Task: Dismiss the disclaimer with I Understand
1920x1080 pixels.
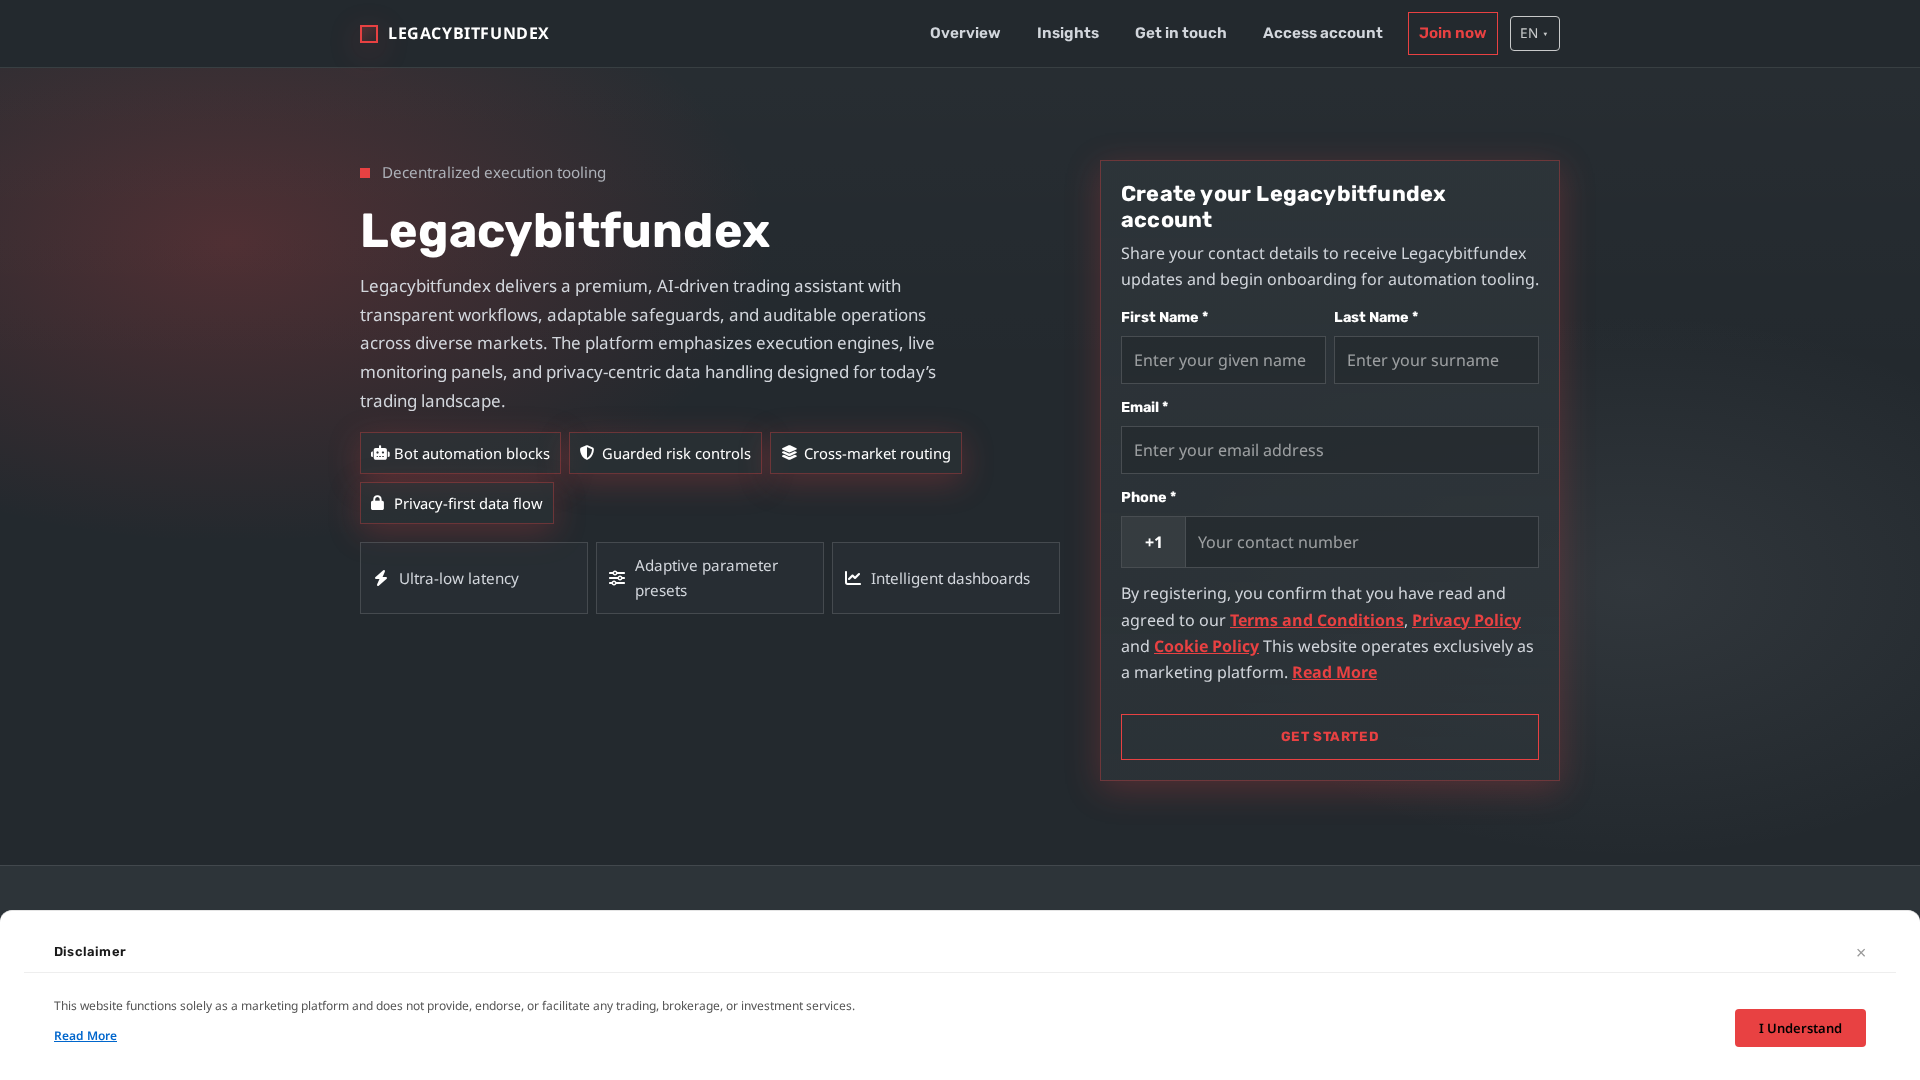Action: (x=1800, y=1028)
